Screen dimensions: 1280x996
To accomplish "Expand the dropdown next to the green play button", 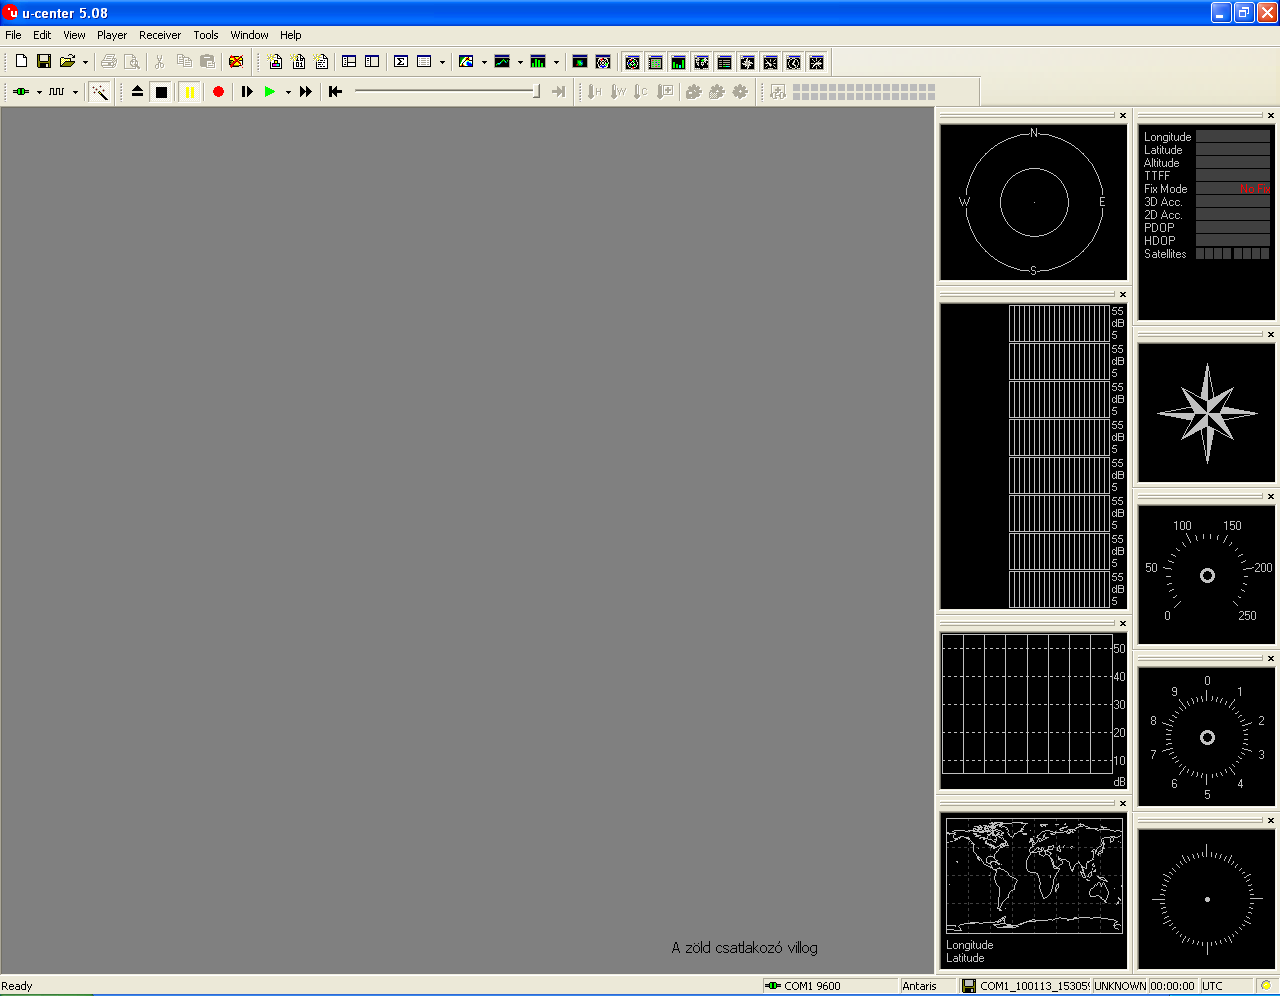I will pyautogui.click(x=288, y=92).
